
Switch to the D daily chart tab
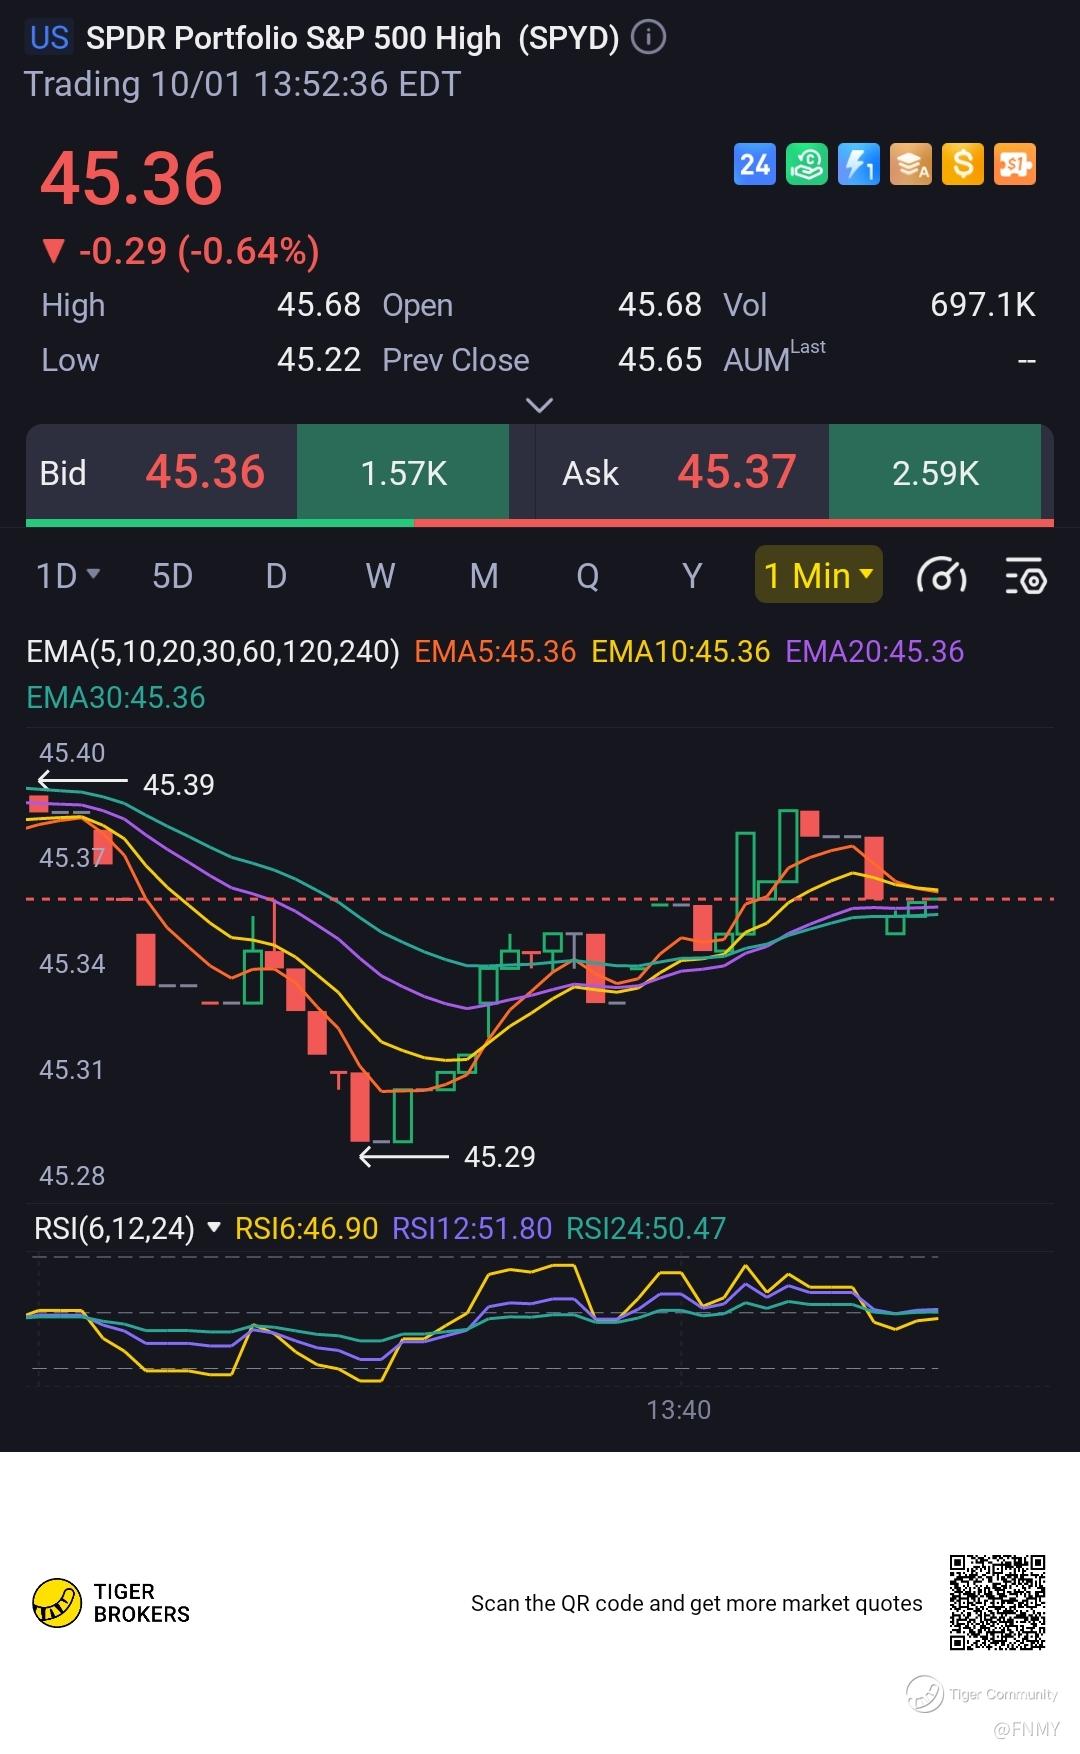click(276, 576)
